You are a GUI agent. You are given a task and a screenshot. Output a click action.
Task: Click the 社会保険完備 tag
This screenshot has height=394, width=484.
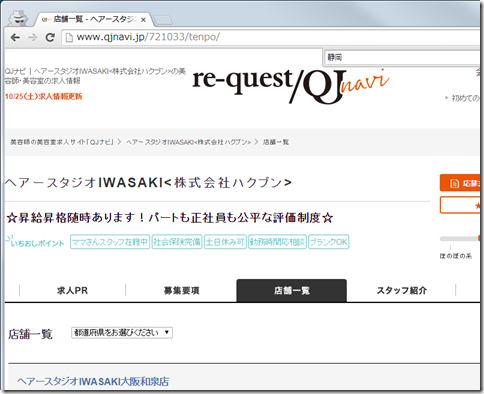tap(177, 242)
